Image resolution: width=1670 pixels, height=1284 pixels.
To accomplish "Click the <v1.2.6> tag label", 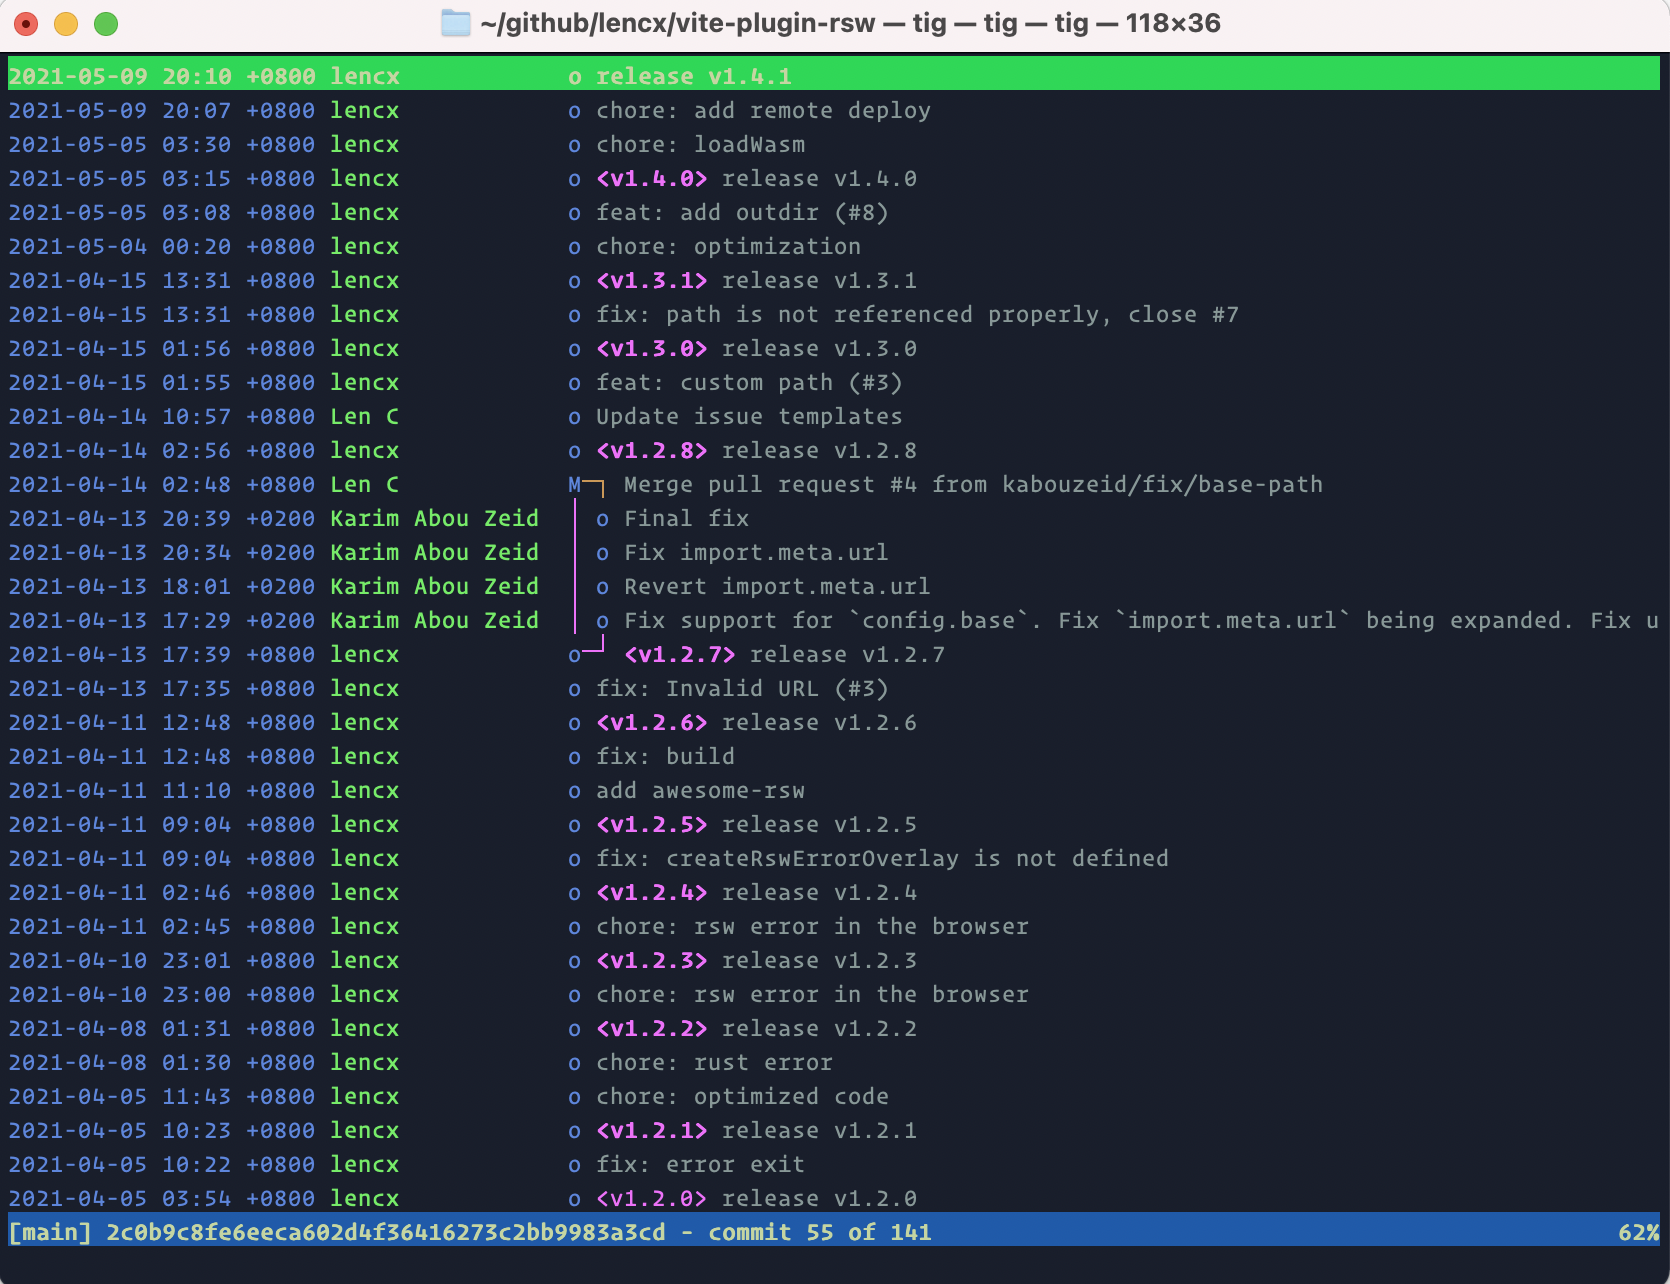I will pyautogui.click(x=652, y=722).
